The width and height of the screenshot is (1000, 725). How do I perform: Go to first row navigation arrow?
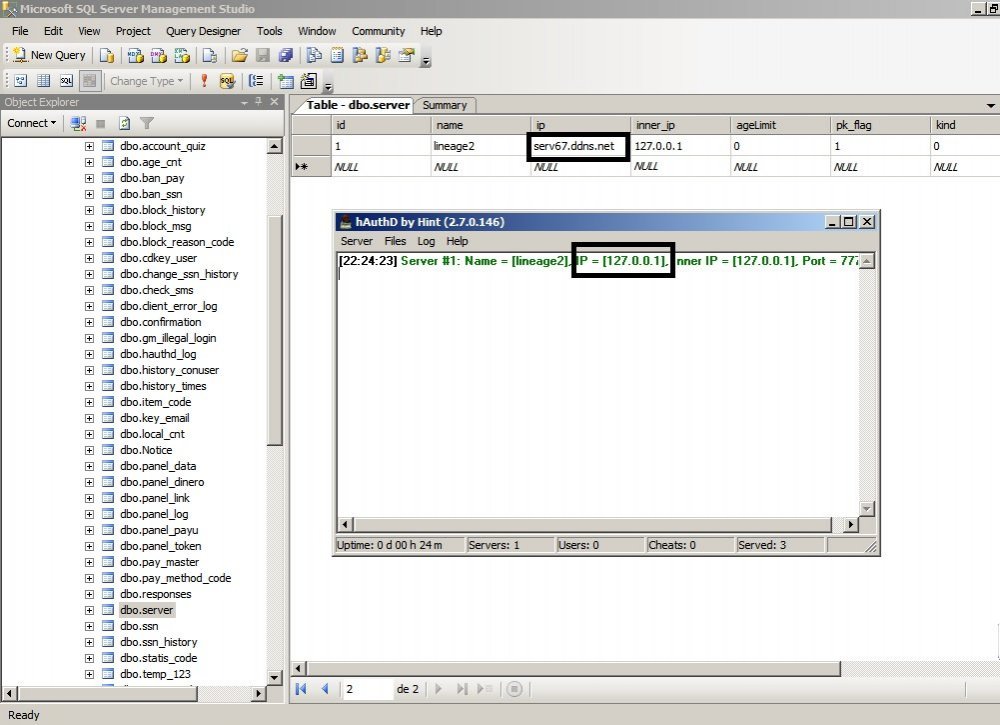(301, 689)
